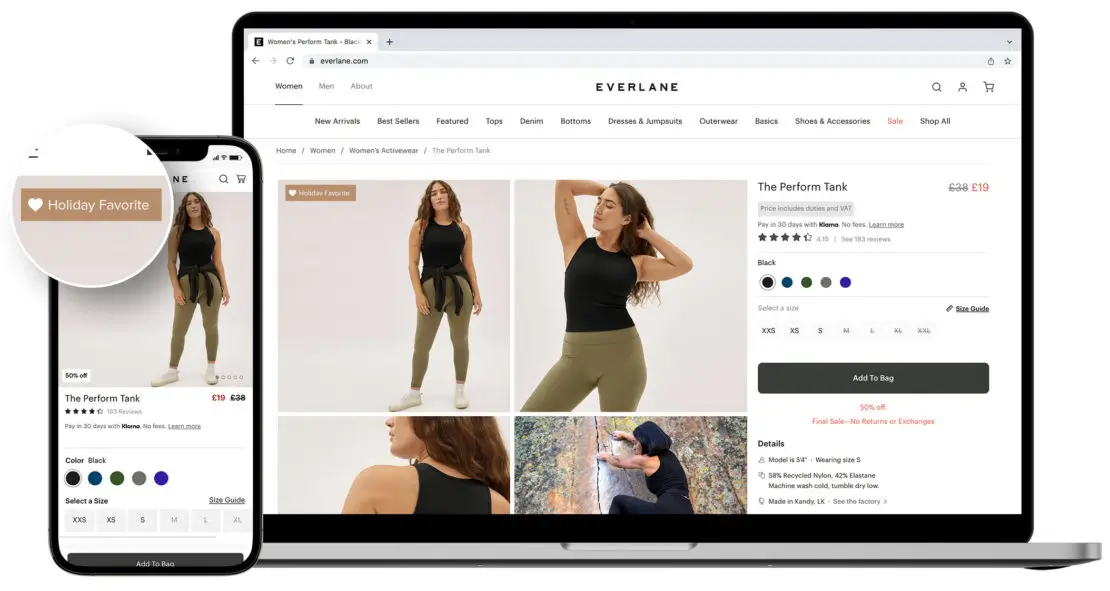This screenshot has width=1110, height=591.
Task: Open the See 183 reviews link
Action: (866, 239)
